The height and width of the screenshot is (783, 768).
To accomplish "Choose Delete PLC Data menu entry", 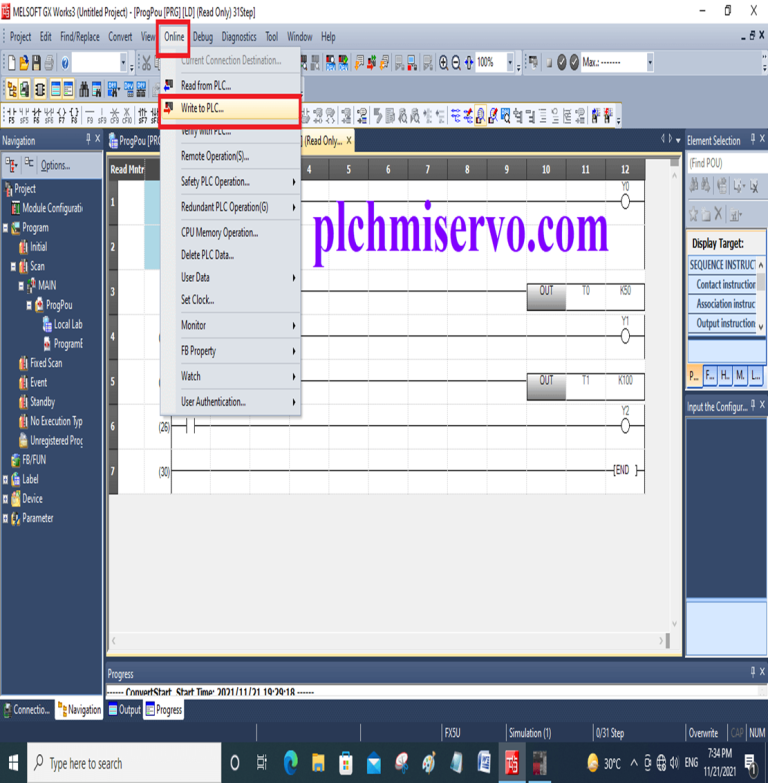I will pyautogui.click(x=231, y=255).
